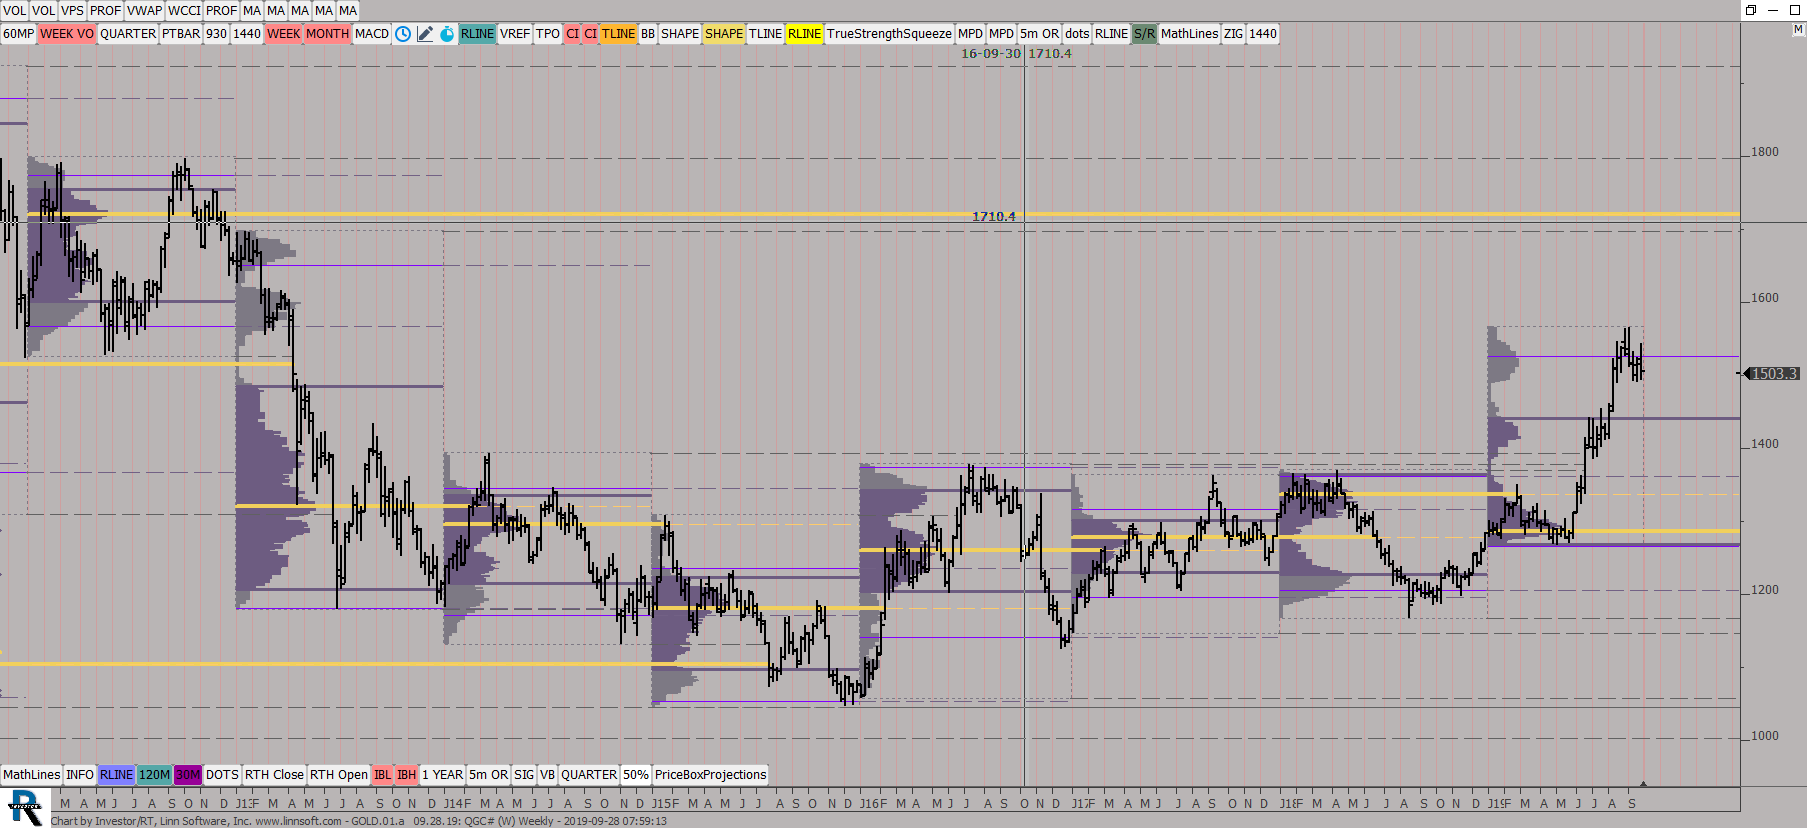Toggle the teal 120M button
This screenshot has width=1807, height=828.
click(154, 775)
